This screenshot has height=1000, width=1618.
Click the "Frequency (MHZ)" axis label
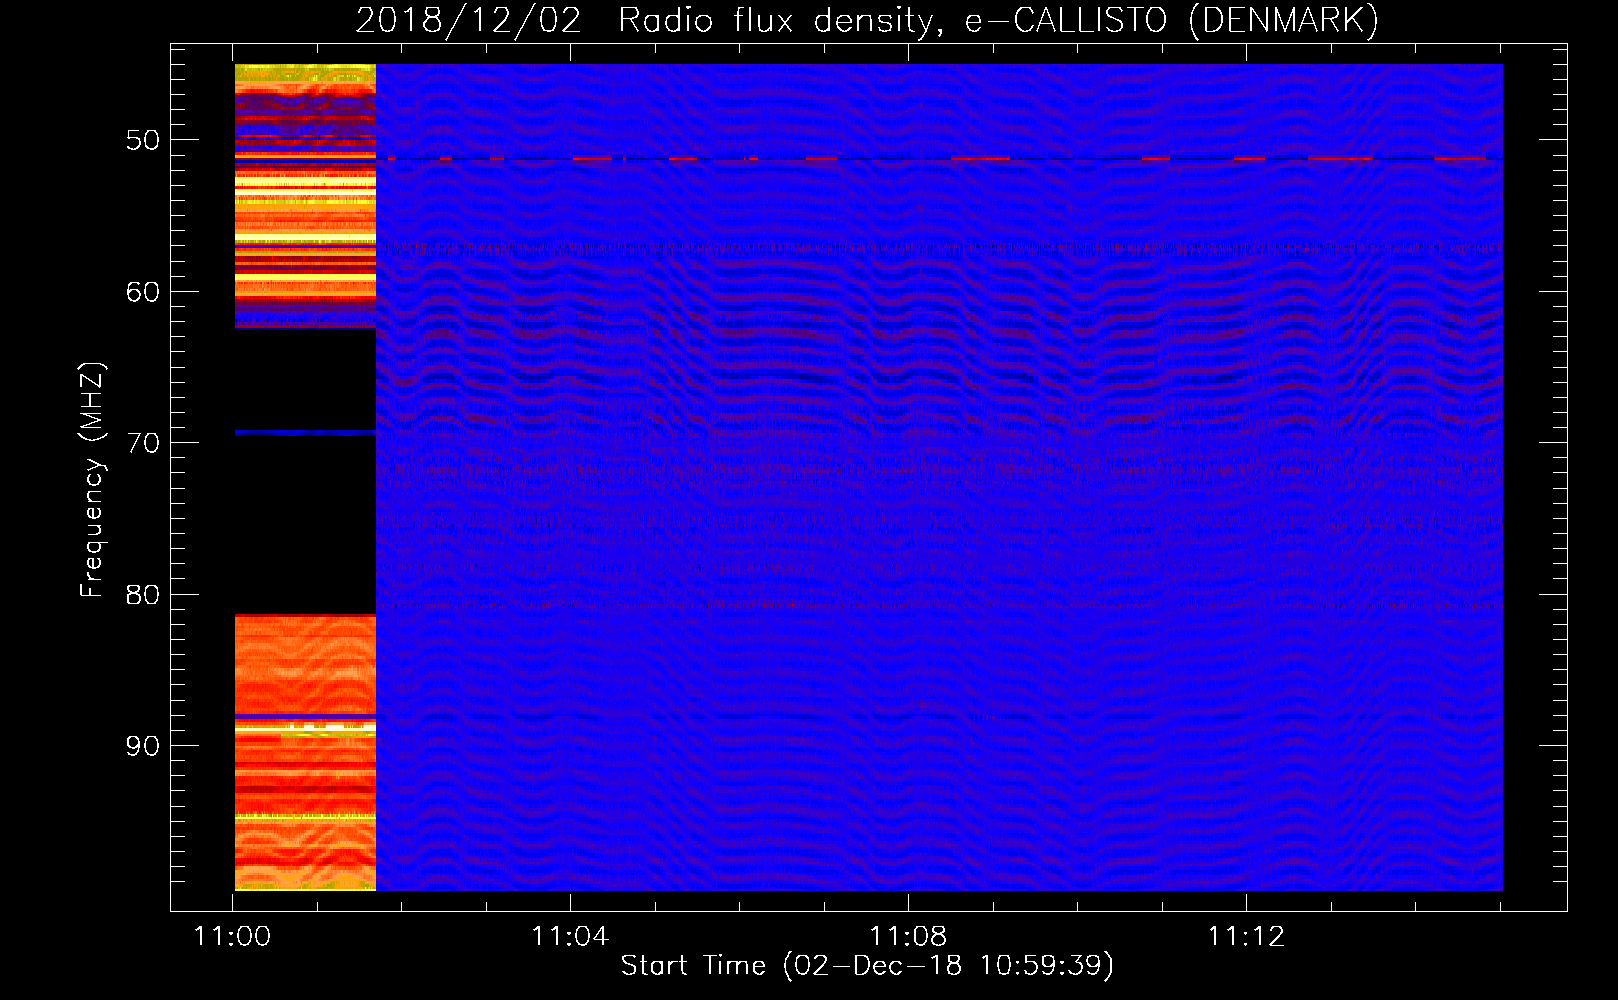[92, 480]
